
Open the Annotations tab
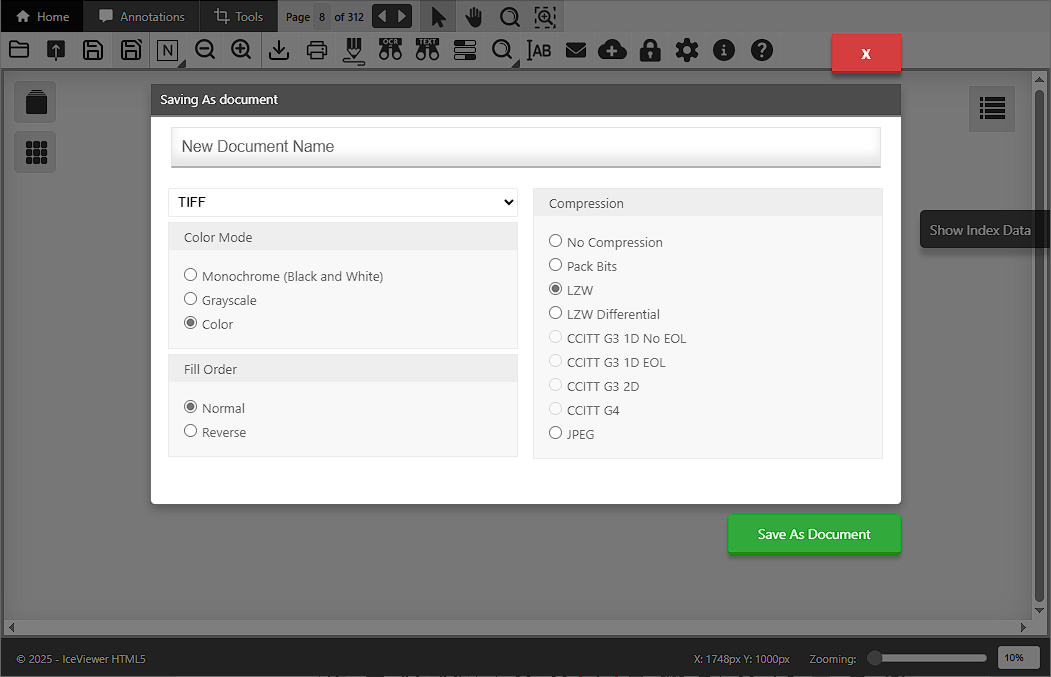click(x=141, y=17)
